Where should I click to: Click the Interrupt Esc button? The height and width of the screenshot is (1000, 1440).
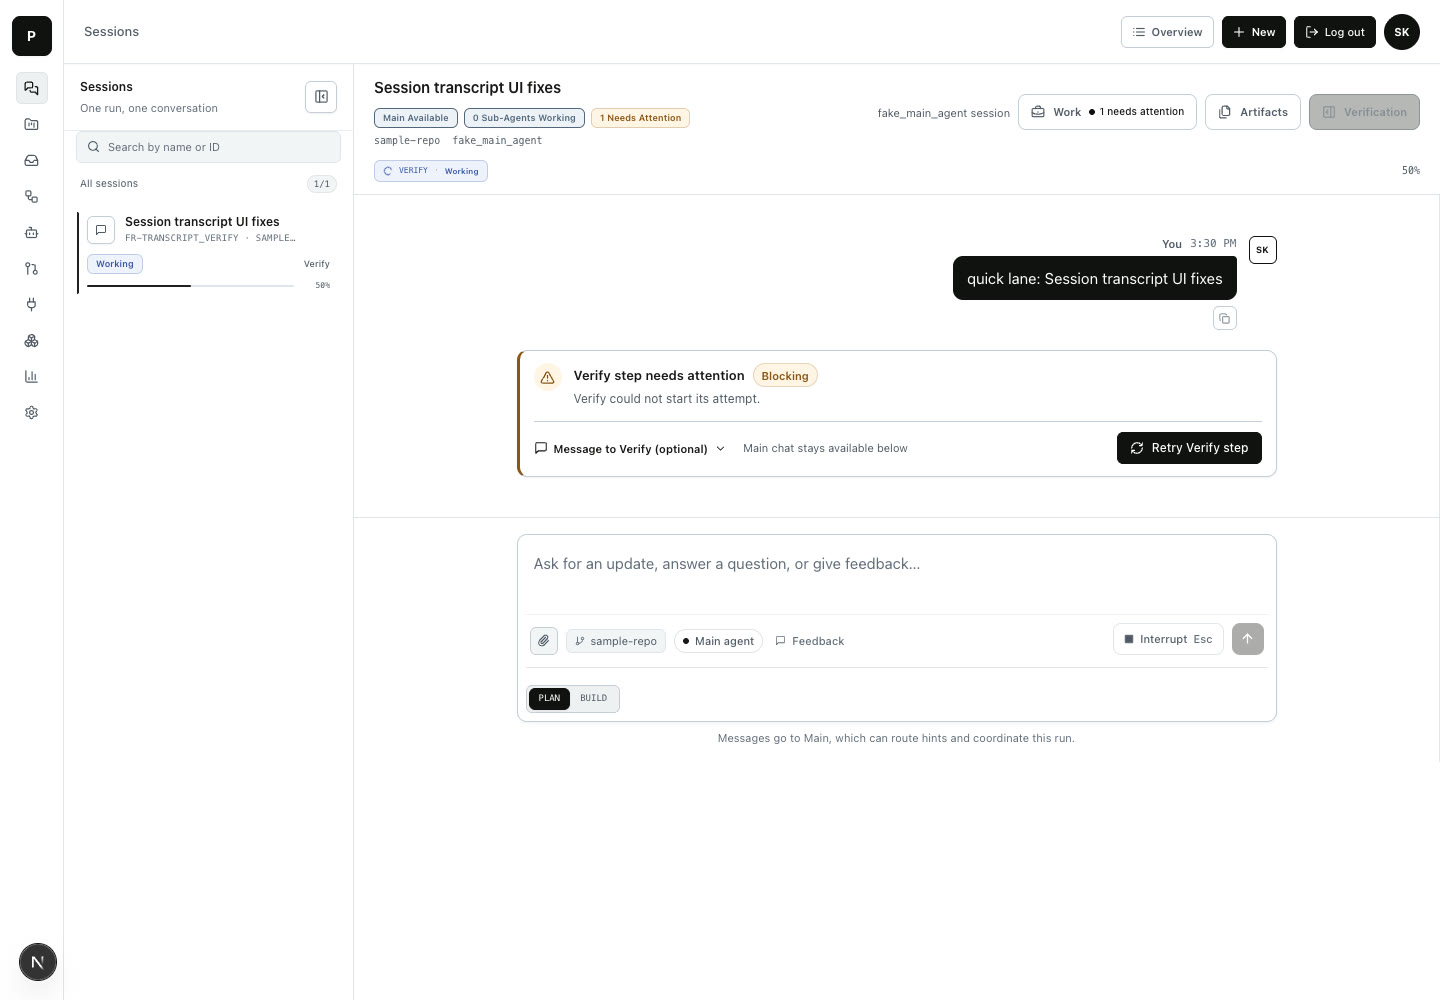(x=1168, y=639)
